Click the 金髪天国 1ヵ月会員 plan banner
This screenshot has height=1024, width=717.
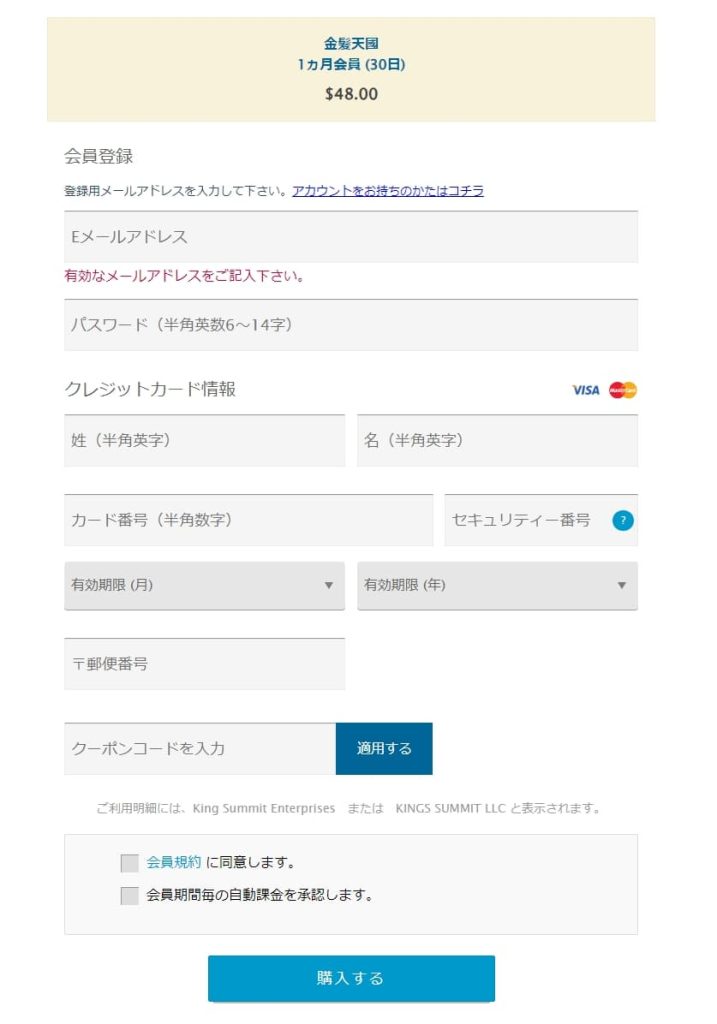(x=351, y=69)
